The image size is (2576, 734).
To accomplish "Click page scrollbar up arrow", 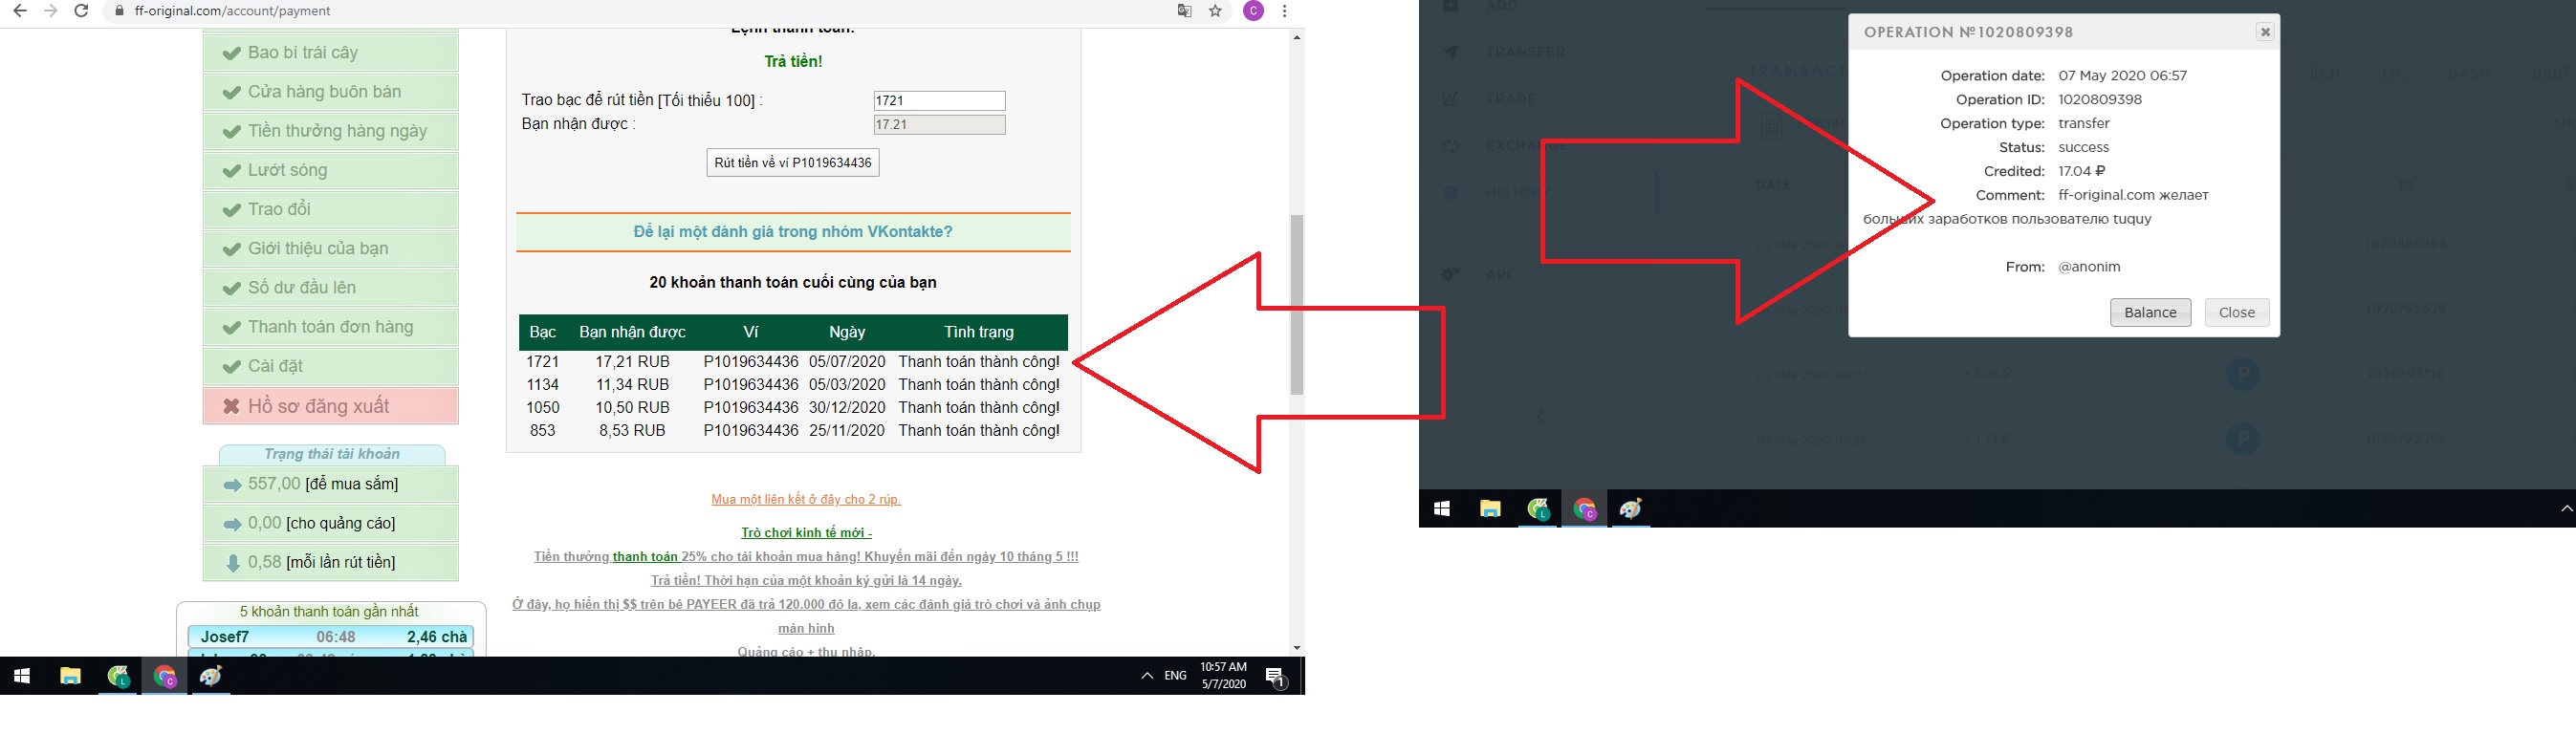I will point(1297,37).
